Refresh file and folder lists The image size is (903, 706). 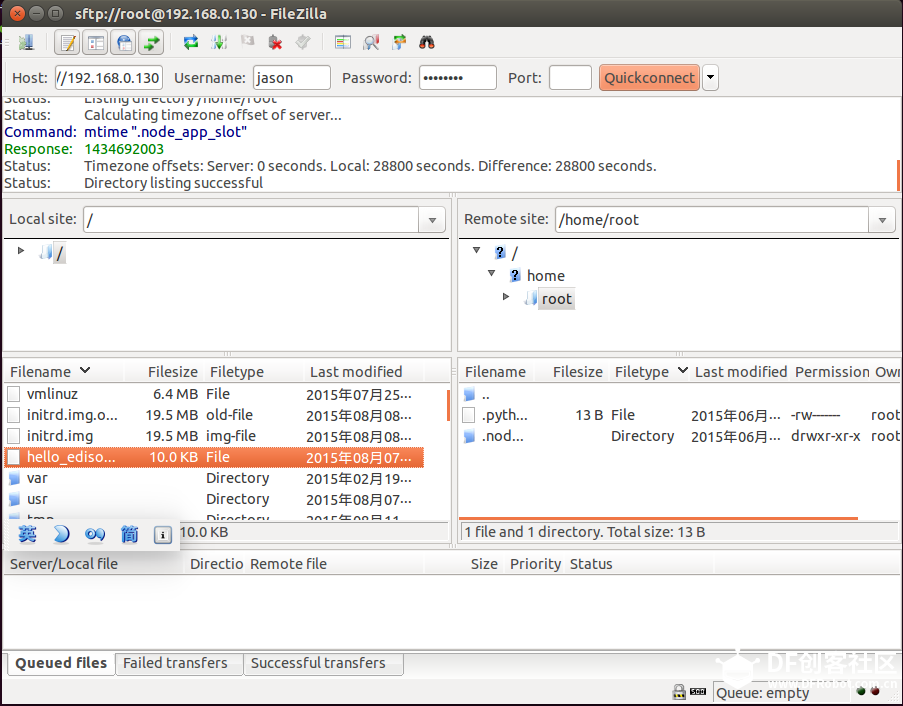[191, 42]
